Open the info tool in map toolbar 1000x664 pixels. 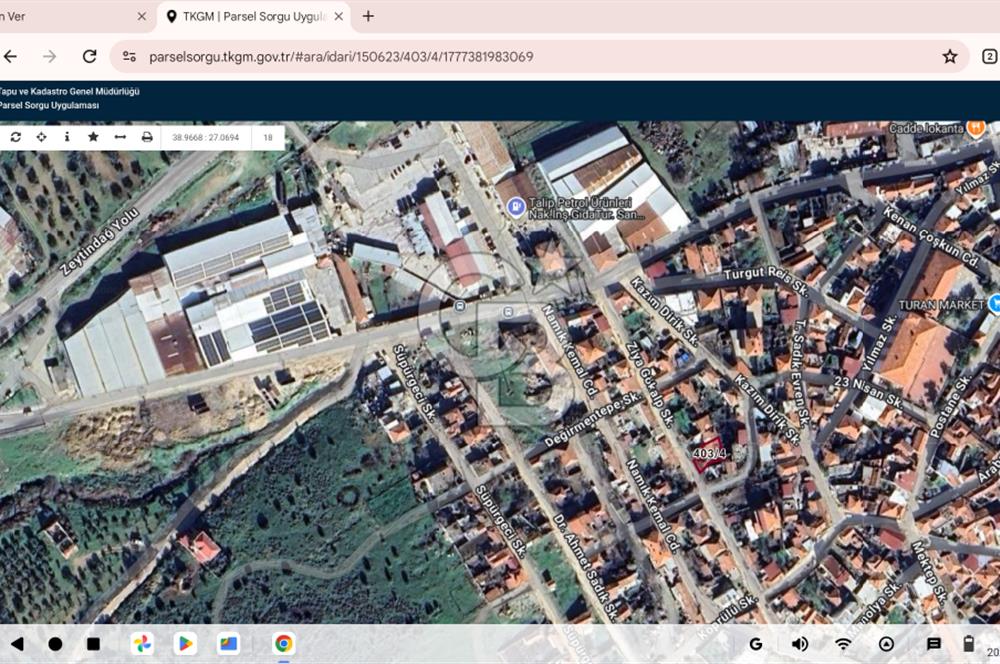point(67,137)
